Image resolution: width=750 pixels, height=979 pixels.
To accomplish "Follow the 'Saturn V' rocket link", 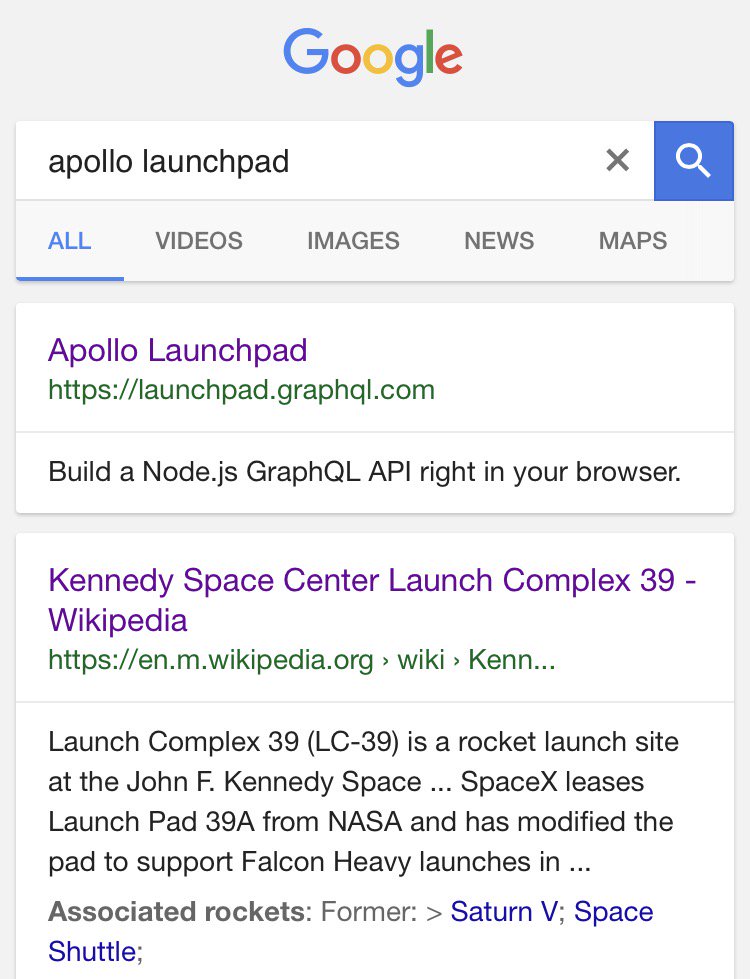I will 504,912.
